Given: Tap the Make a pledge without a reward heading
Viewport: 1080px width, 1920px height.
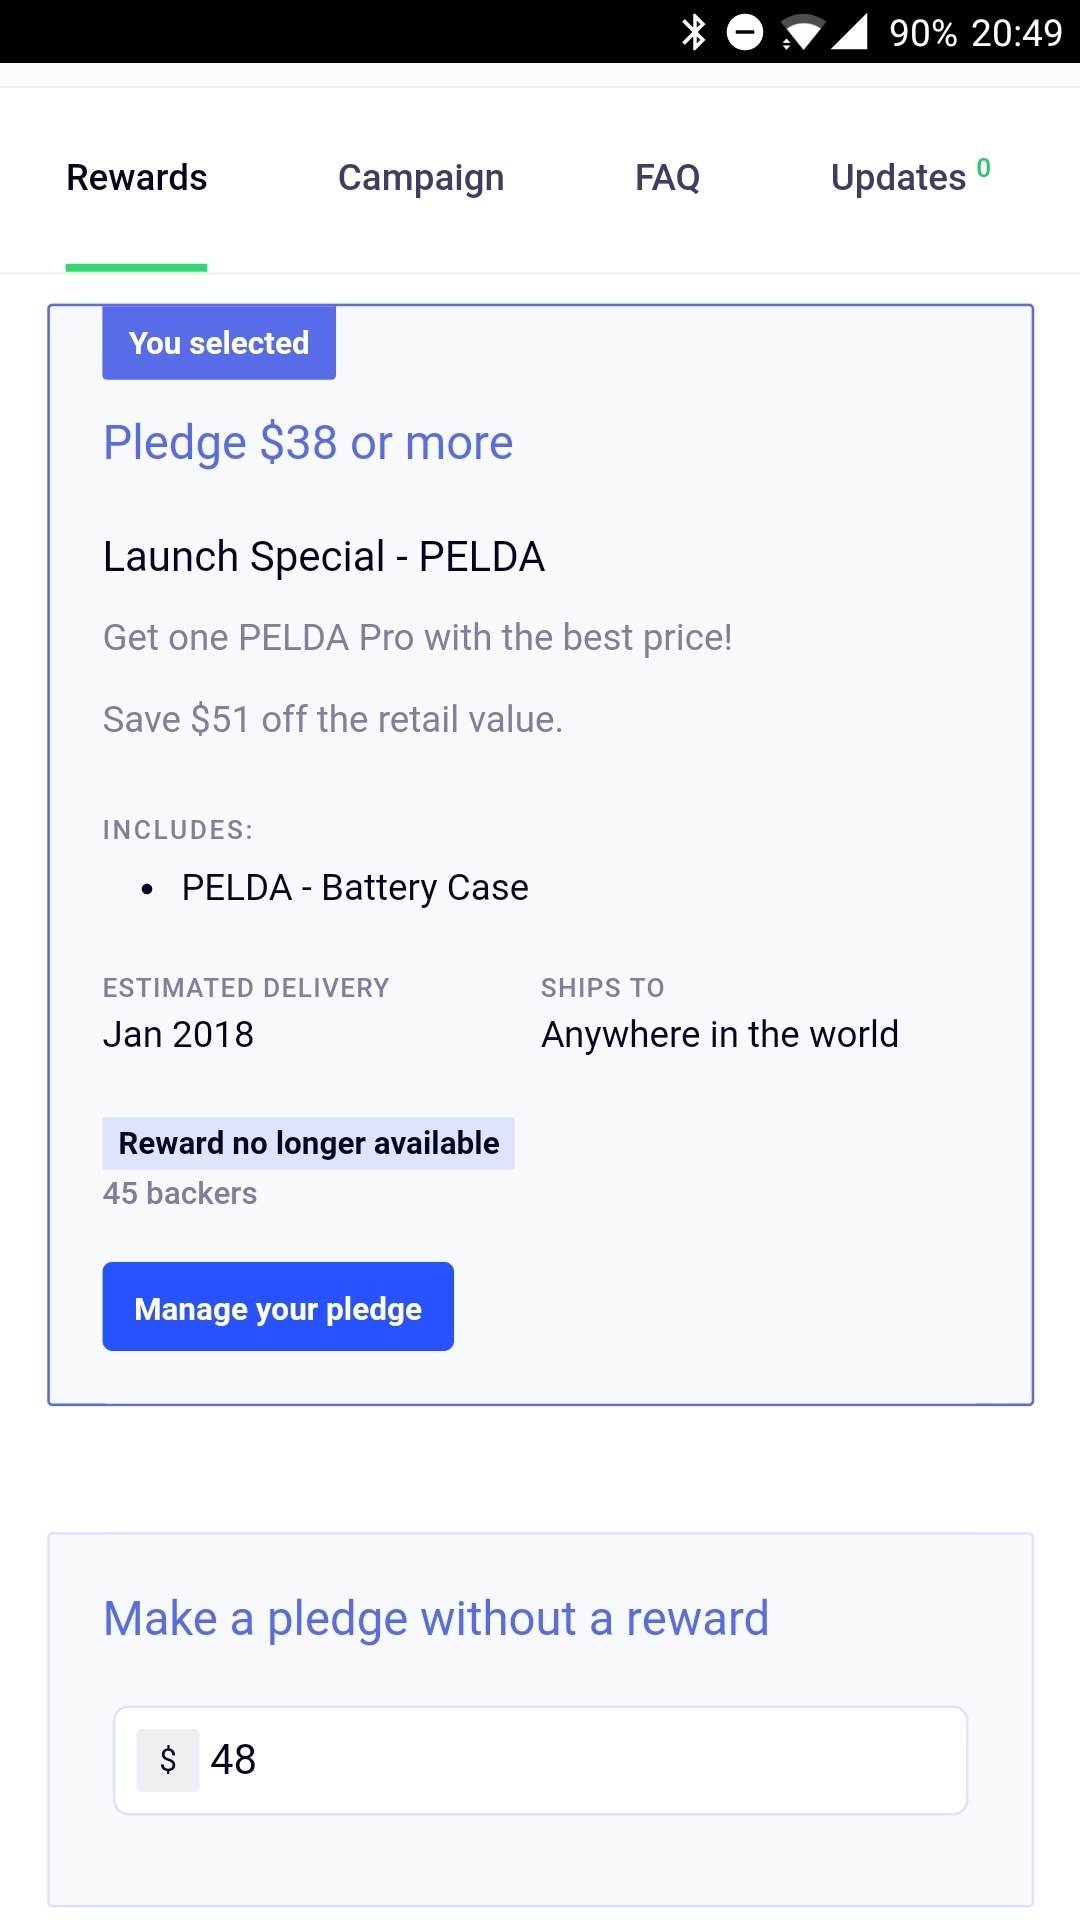Looking at the screenshot, I should click(436, 1619).
